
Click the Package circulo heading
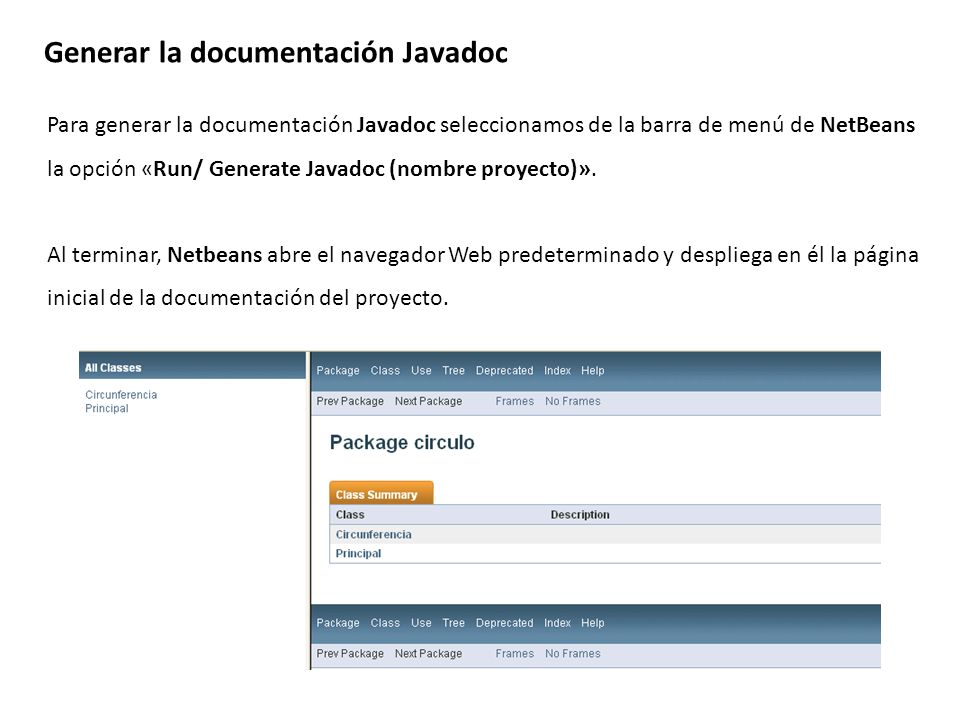click(402, 443)
